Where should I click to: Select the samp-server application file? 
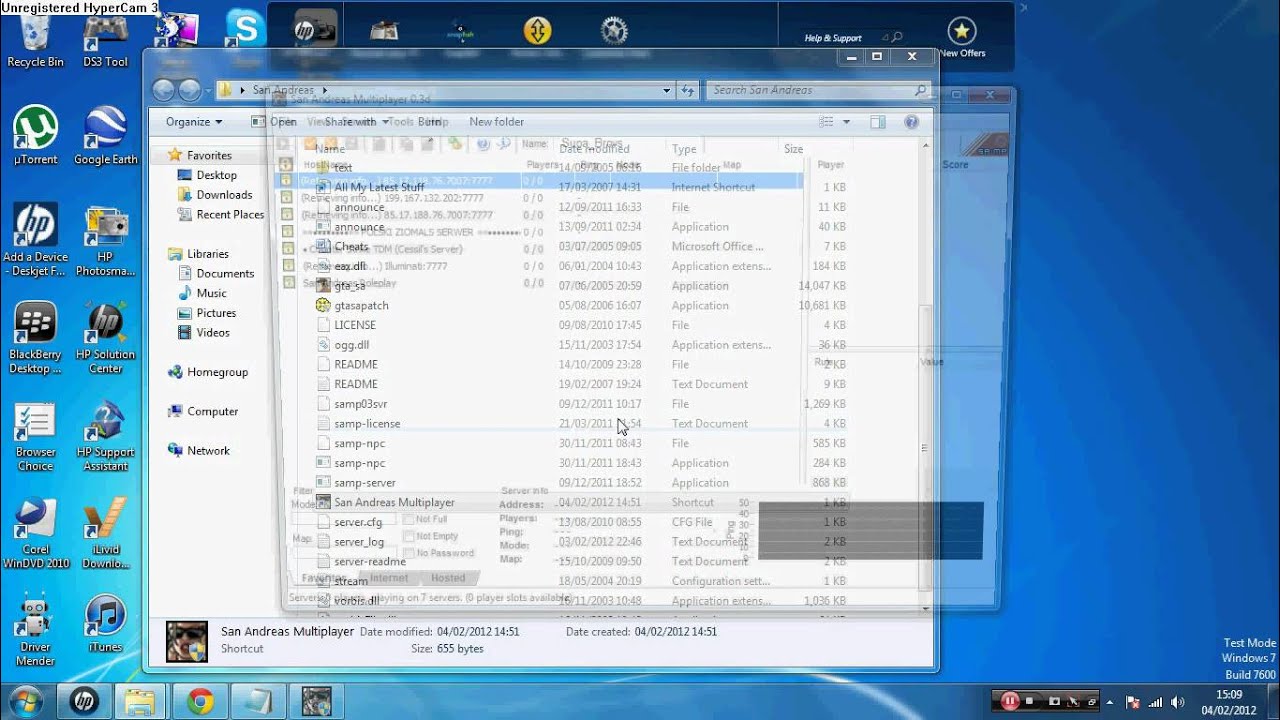(x=364, y=482)
